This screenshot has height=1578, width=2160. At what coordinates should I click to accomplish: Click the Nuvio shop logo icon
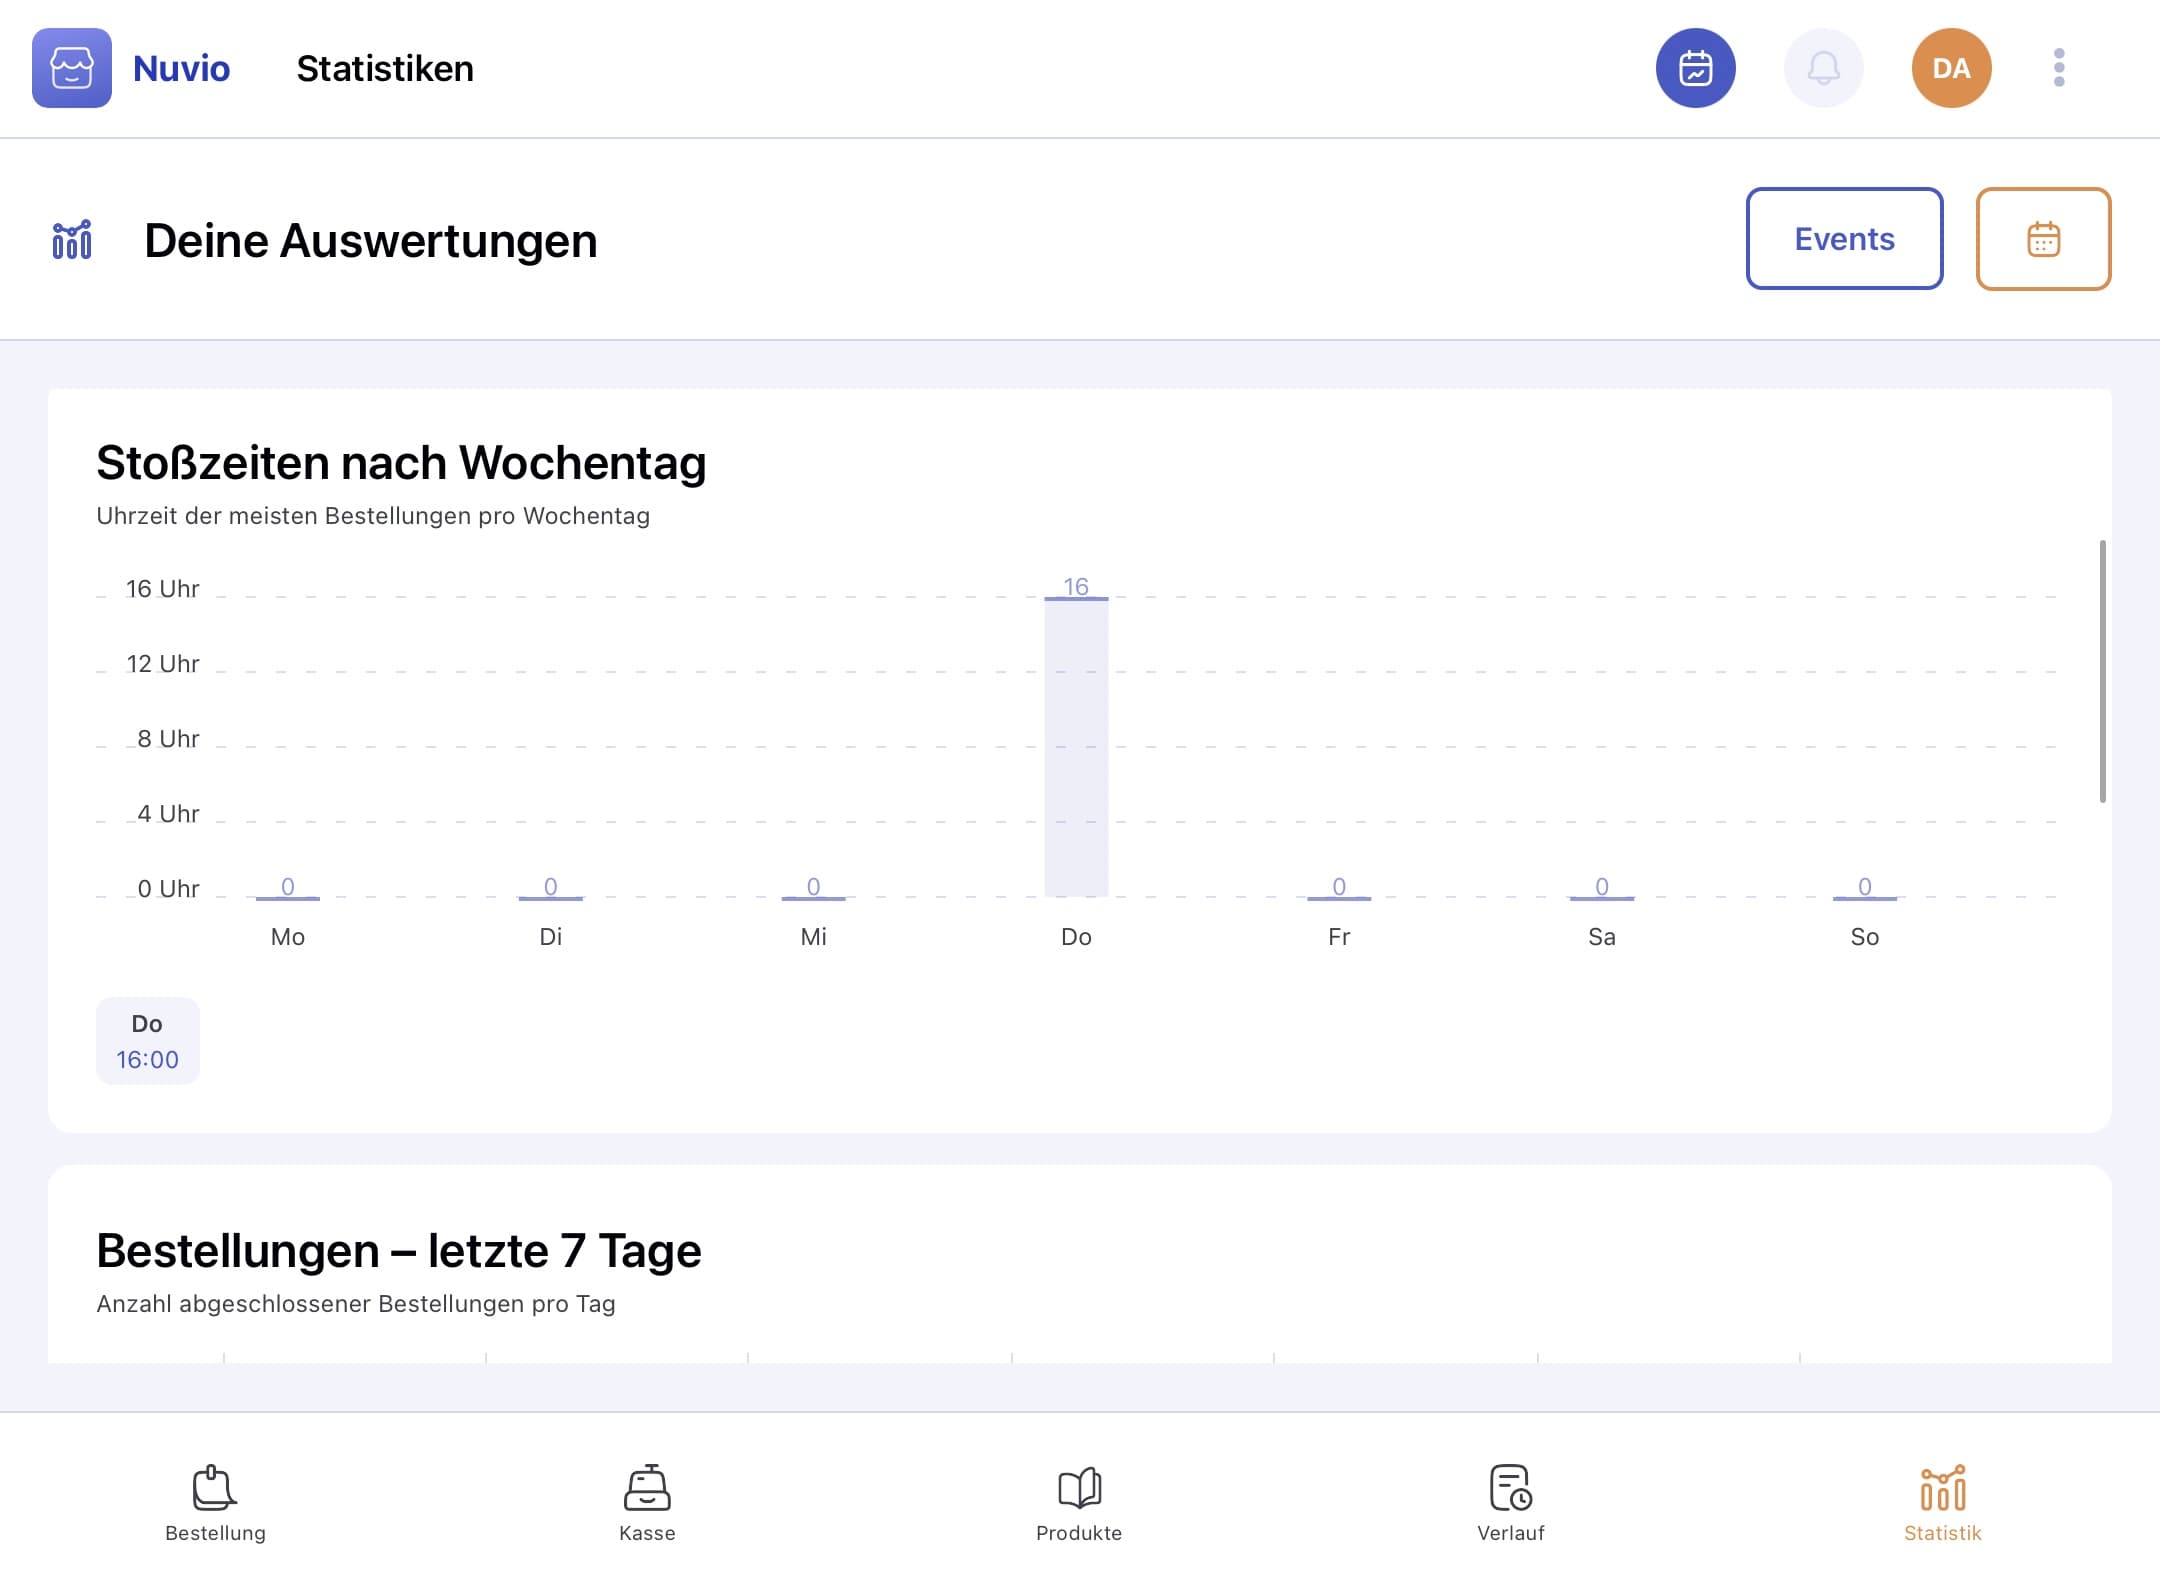[72, 68]
